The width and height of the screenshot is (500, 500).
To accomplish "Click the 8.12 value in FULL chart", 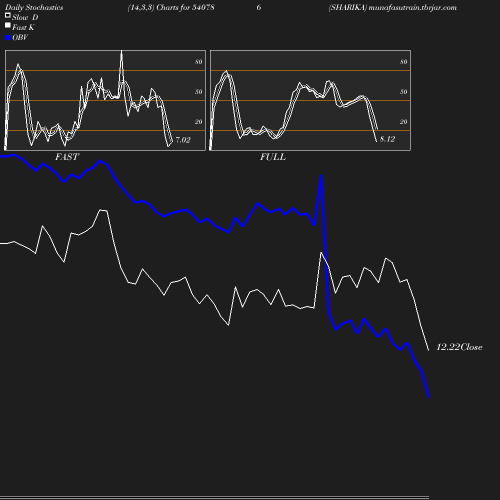I will 387,139.
